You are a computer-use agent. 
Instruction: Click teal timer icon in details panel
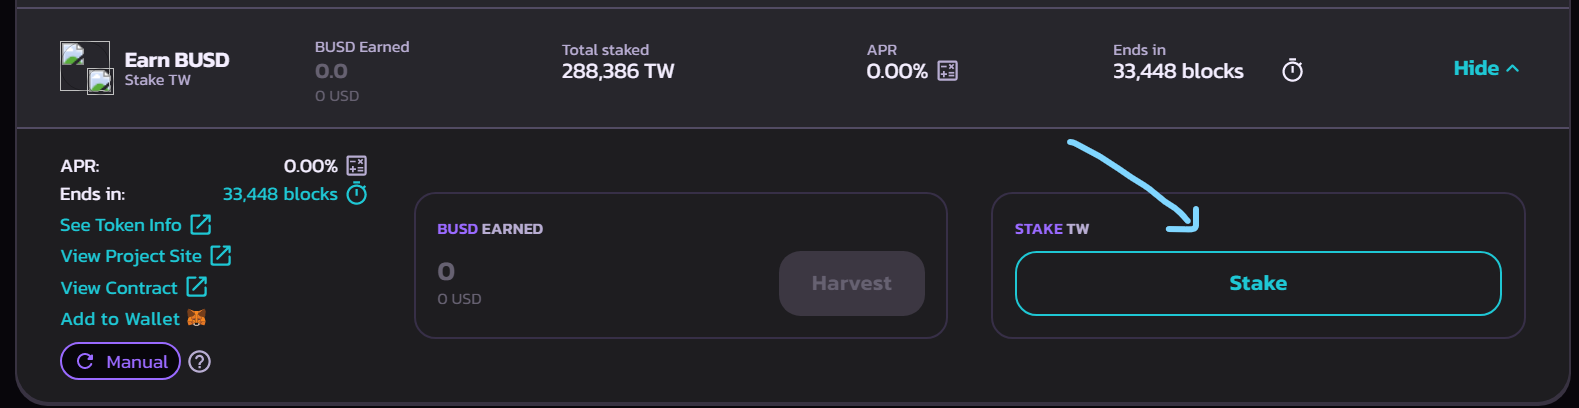pyautogui.click(x=357, y=194)
